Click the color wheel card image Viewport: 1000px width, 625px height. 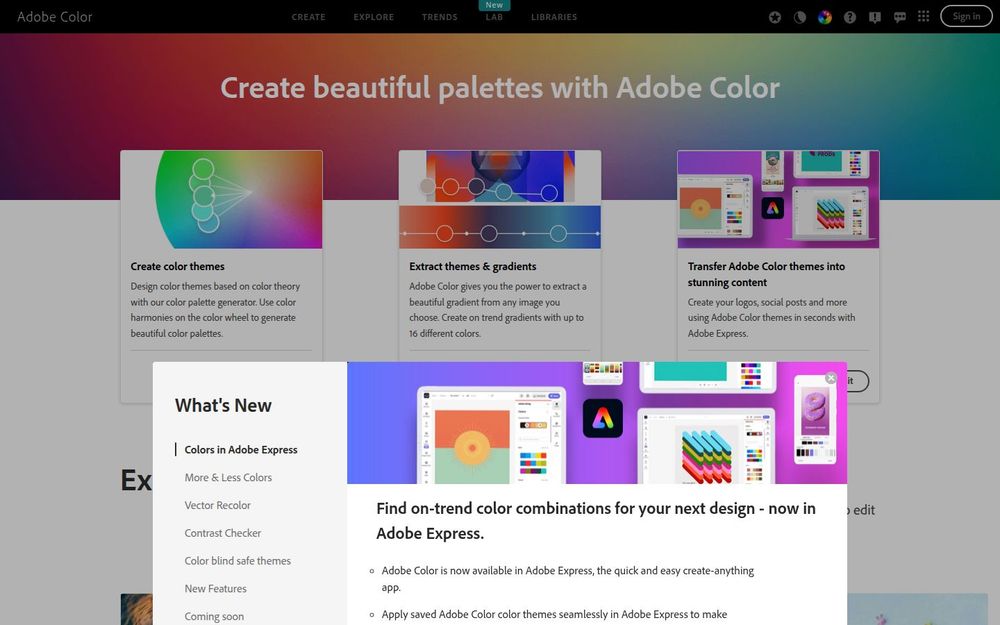pos(221,200)
